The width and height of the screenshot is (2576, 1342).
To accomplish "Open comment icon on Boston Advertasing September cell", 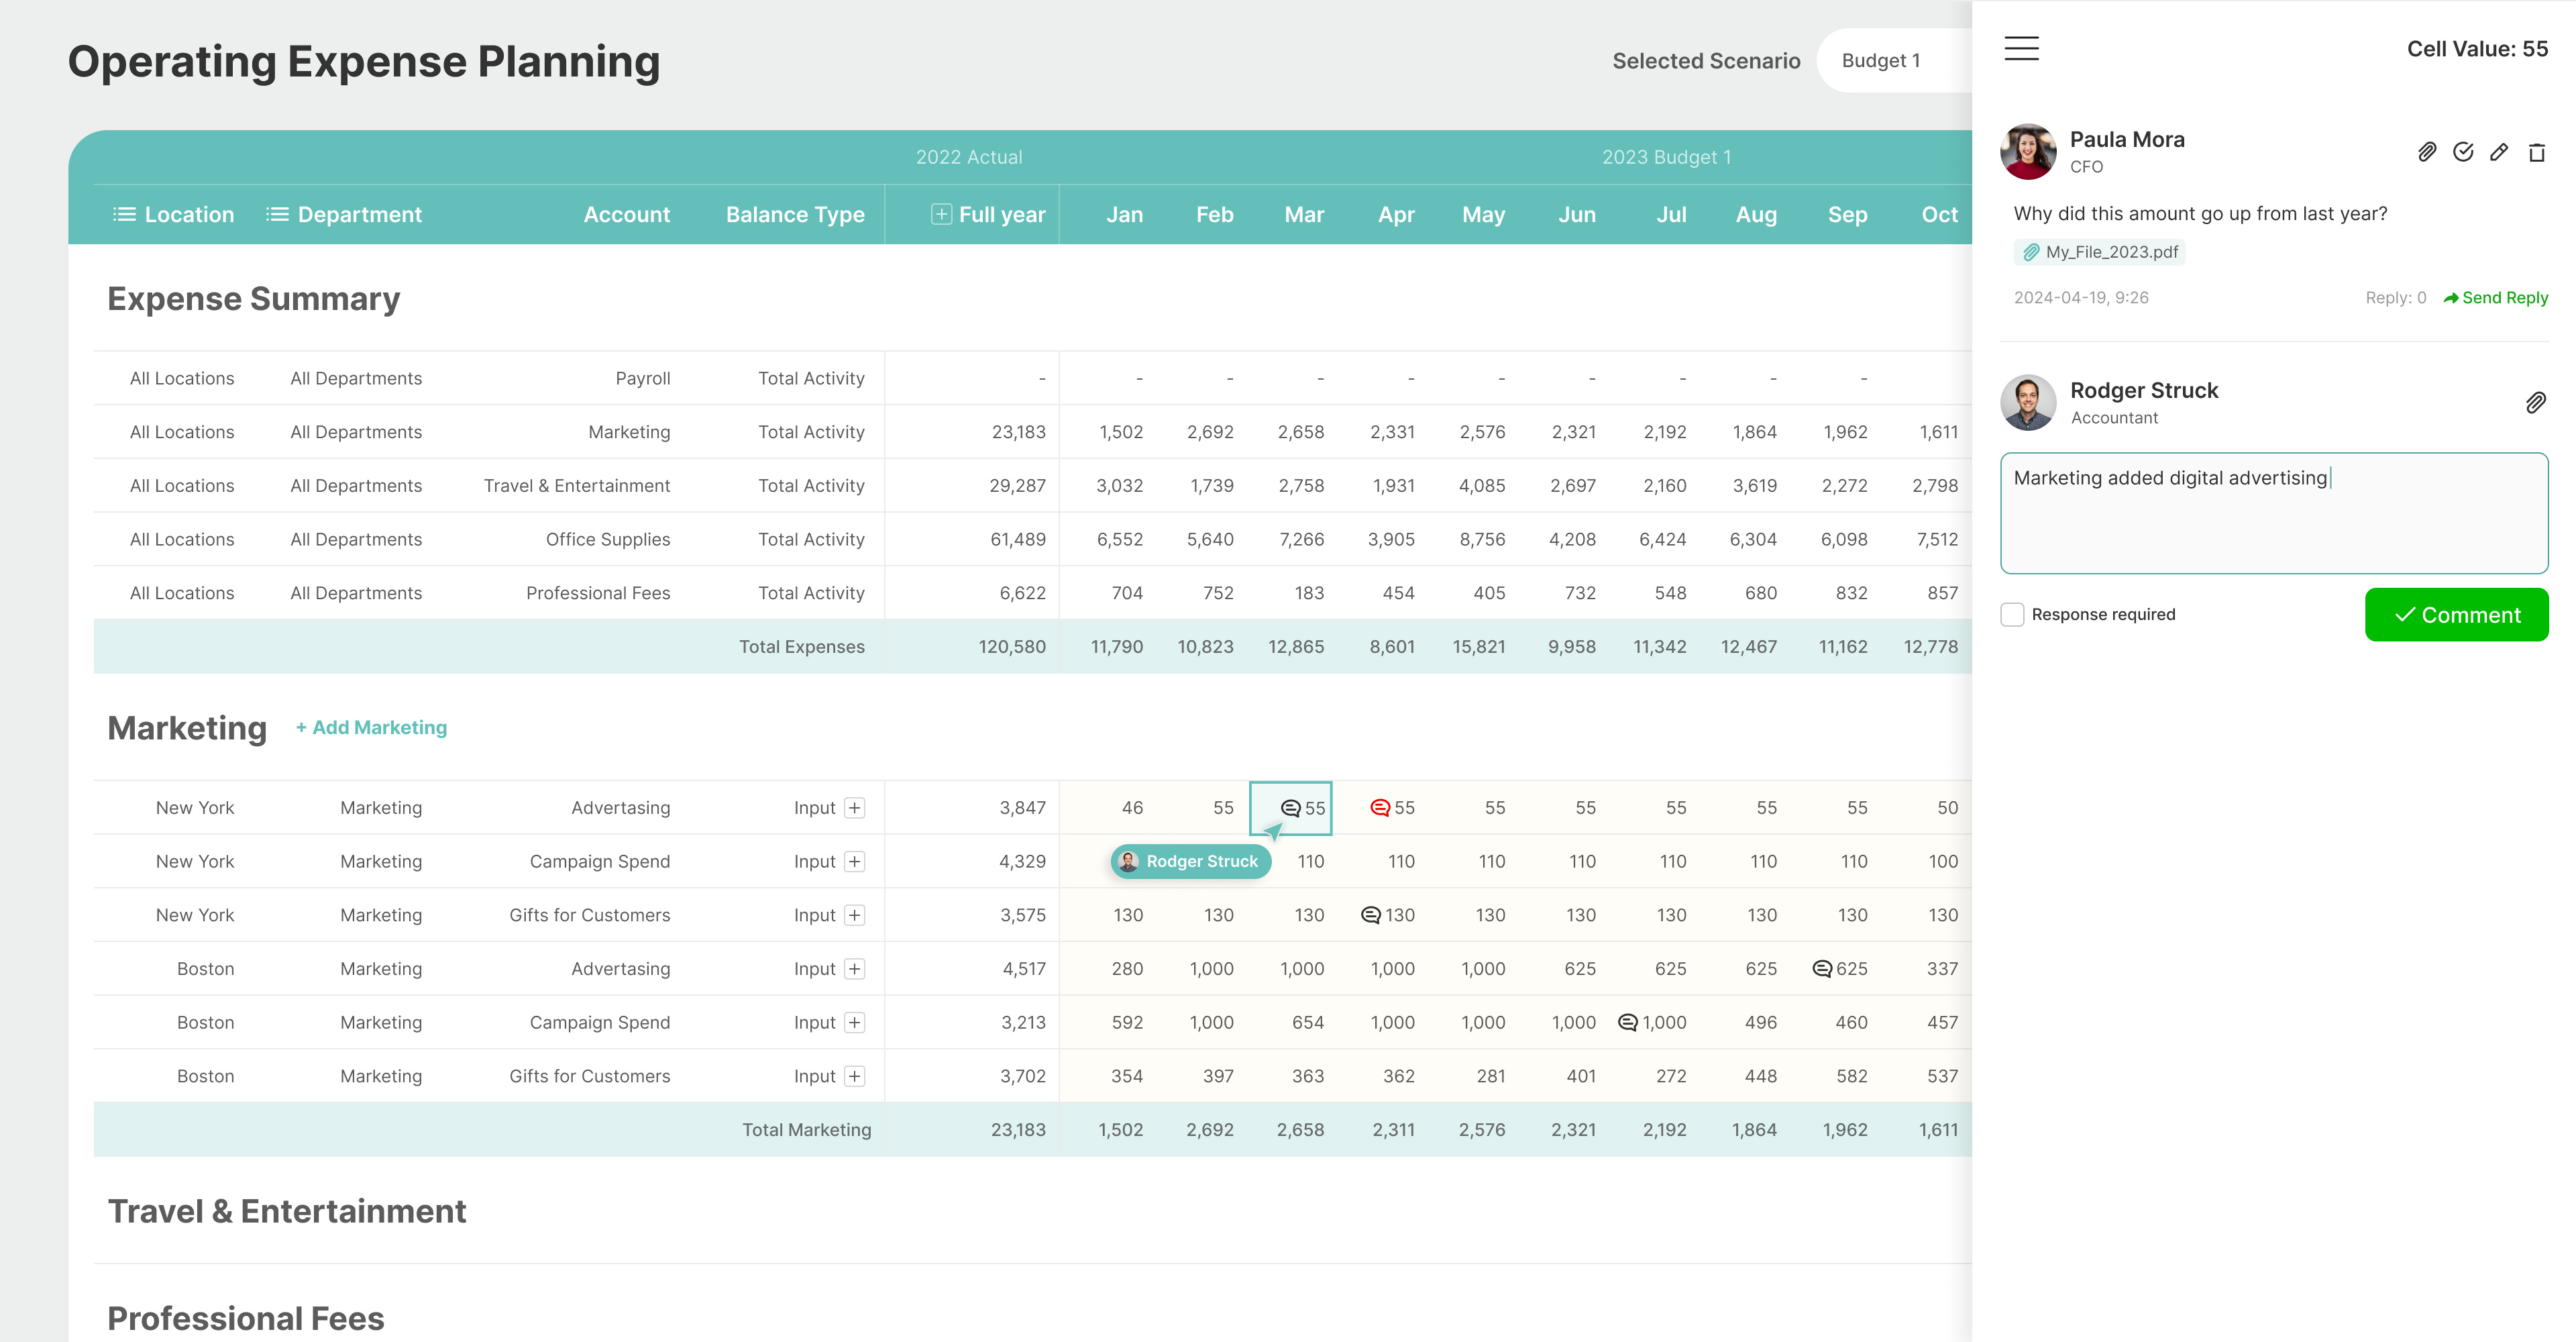I will pyautogui.click(x=1822, y=968).
